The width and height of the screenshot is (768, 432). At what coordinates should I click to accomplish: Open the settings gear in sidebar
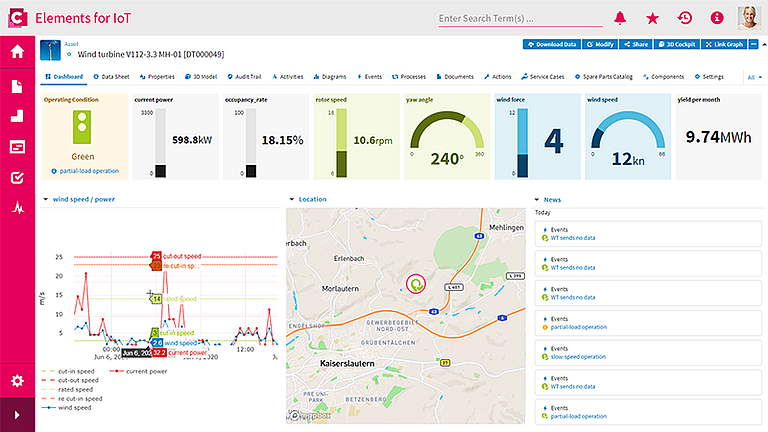pyautogui.click(x=17, y=381)
